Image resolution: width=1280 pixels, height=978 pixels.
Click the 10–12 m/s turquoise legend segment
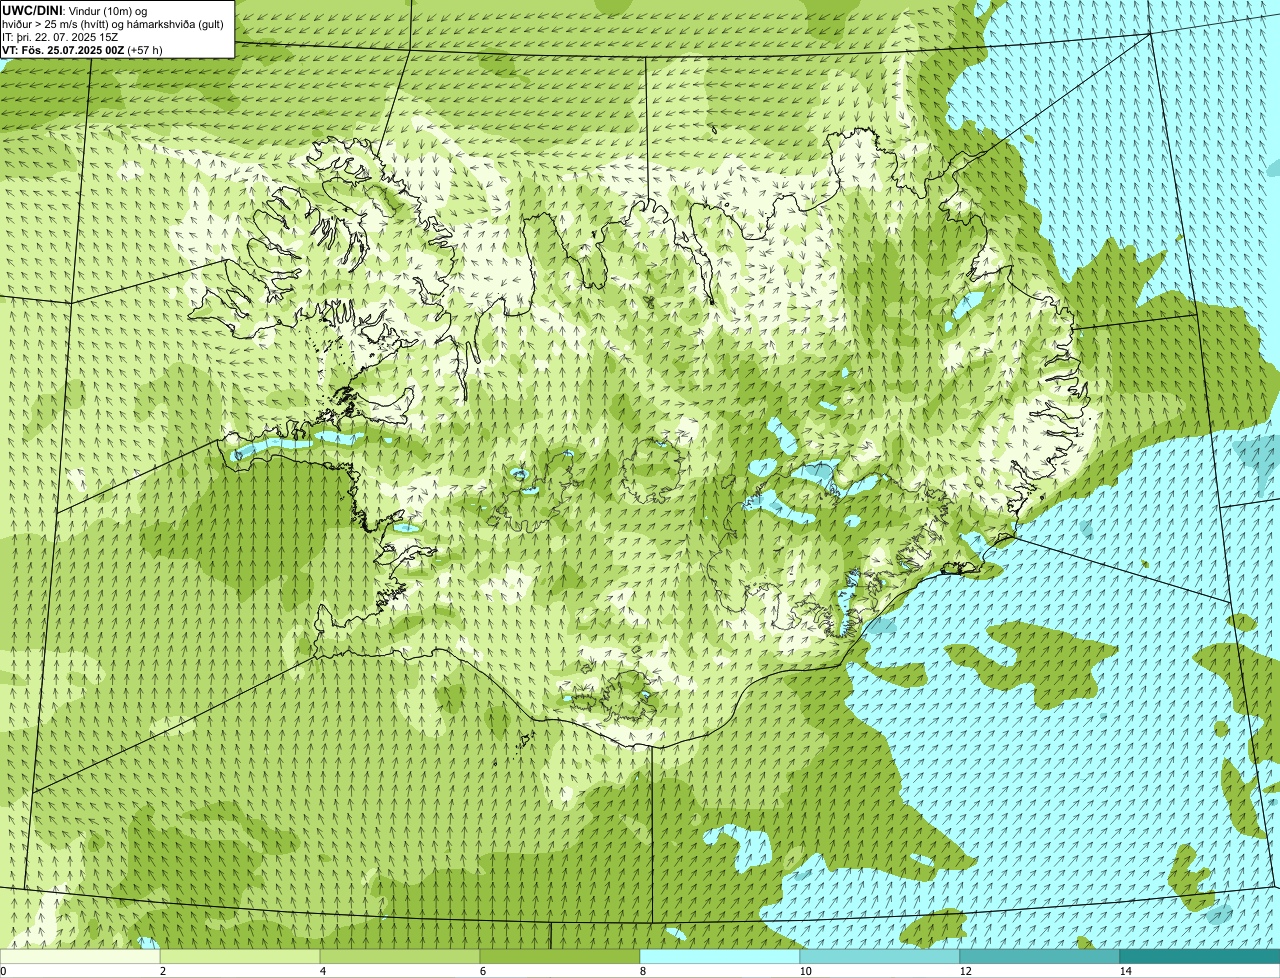pos(880,956)
